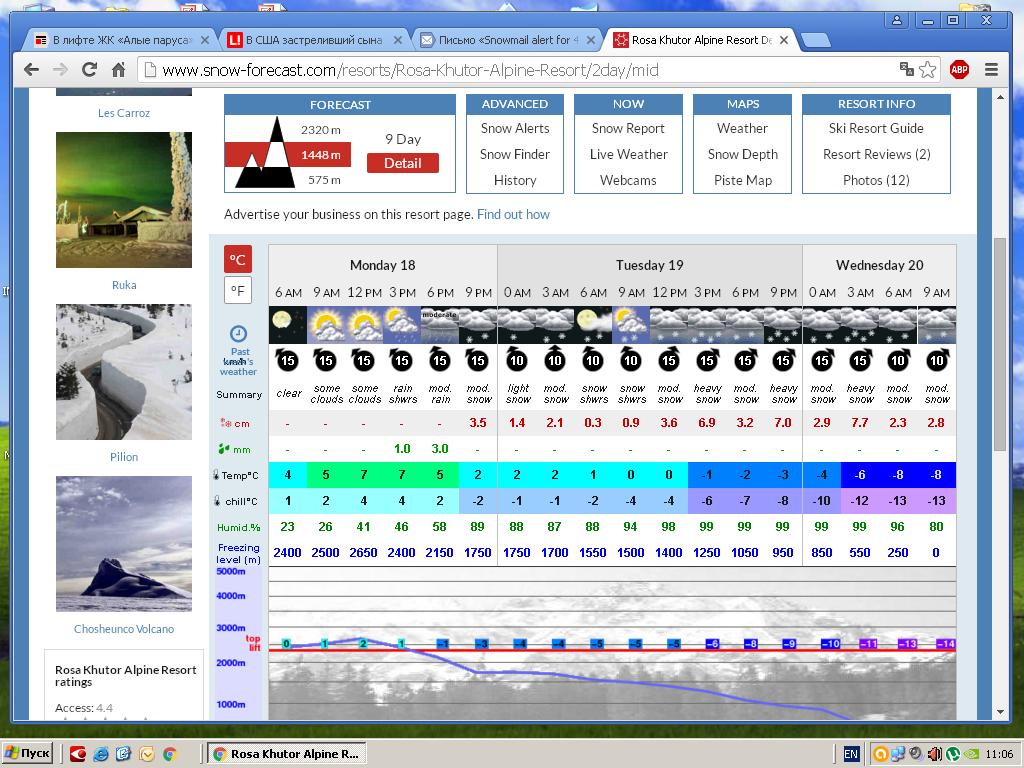Open the Пуск start button
The image size is (1024, 768).
pos(27,754)
